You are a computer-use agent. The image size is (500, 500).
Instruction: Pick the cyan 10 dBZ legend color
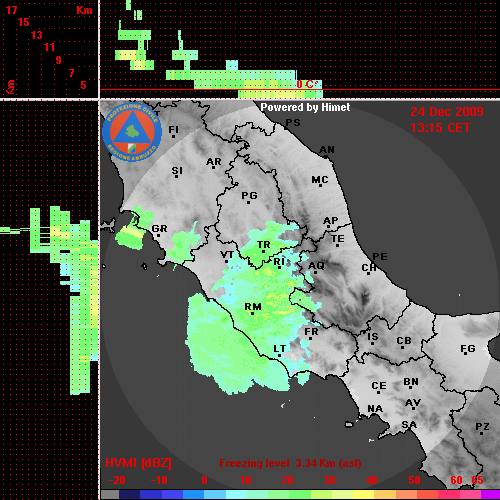coord(247,495)
